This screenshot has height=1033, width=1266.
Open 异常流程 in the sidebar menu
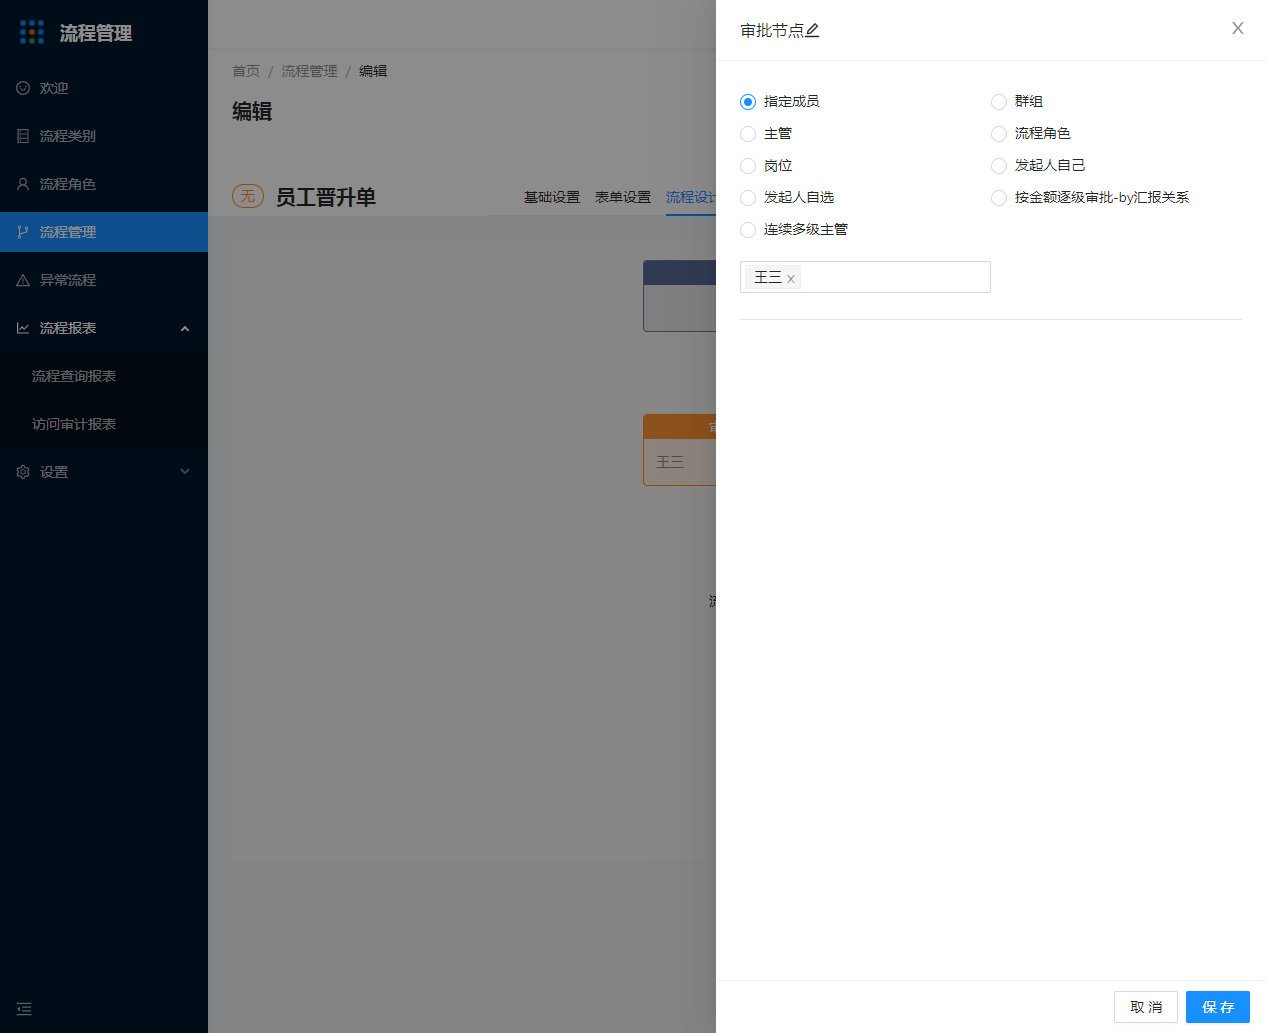(x=104, y=280)
